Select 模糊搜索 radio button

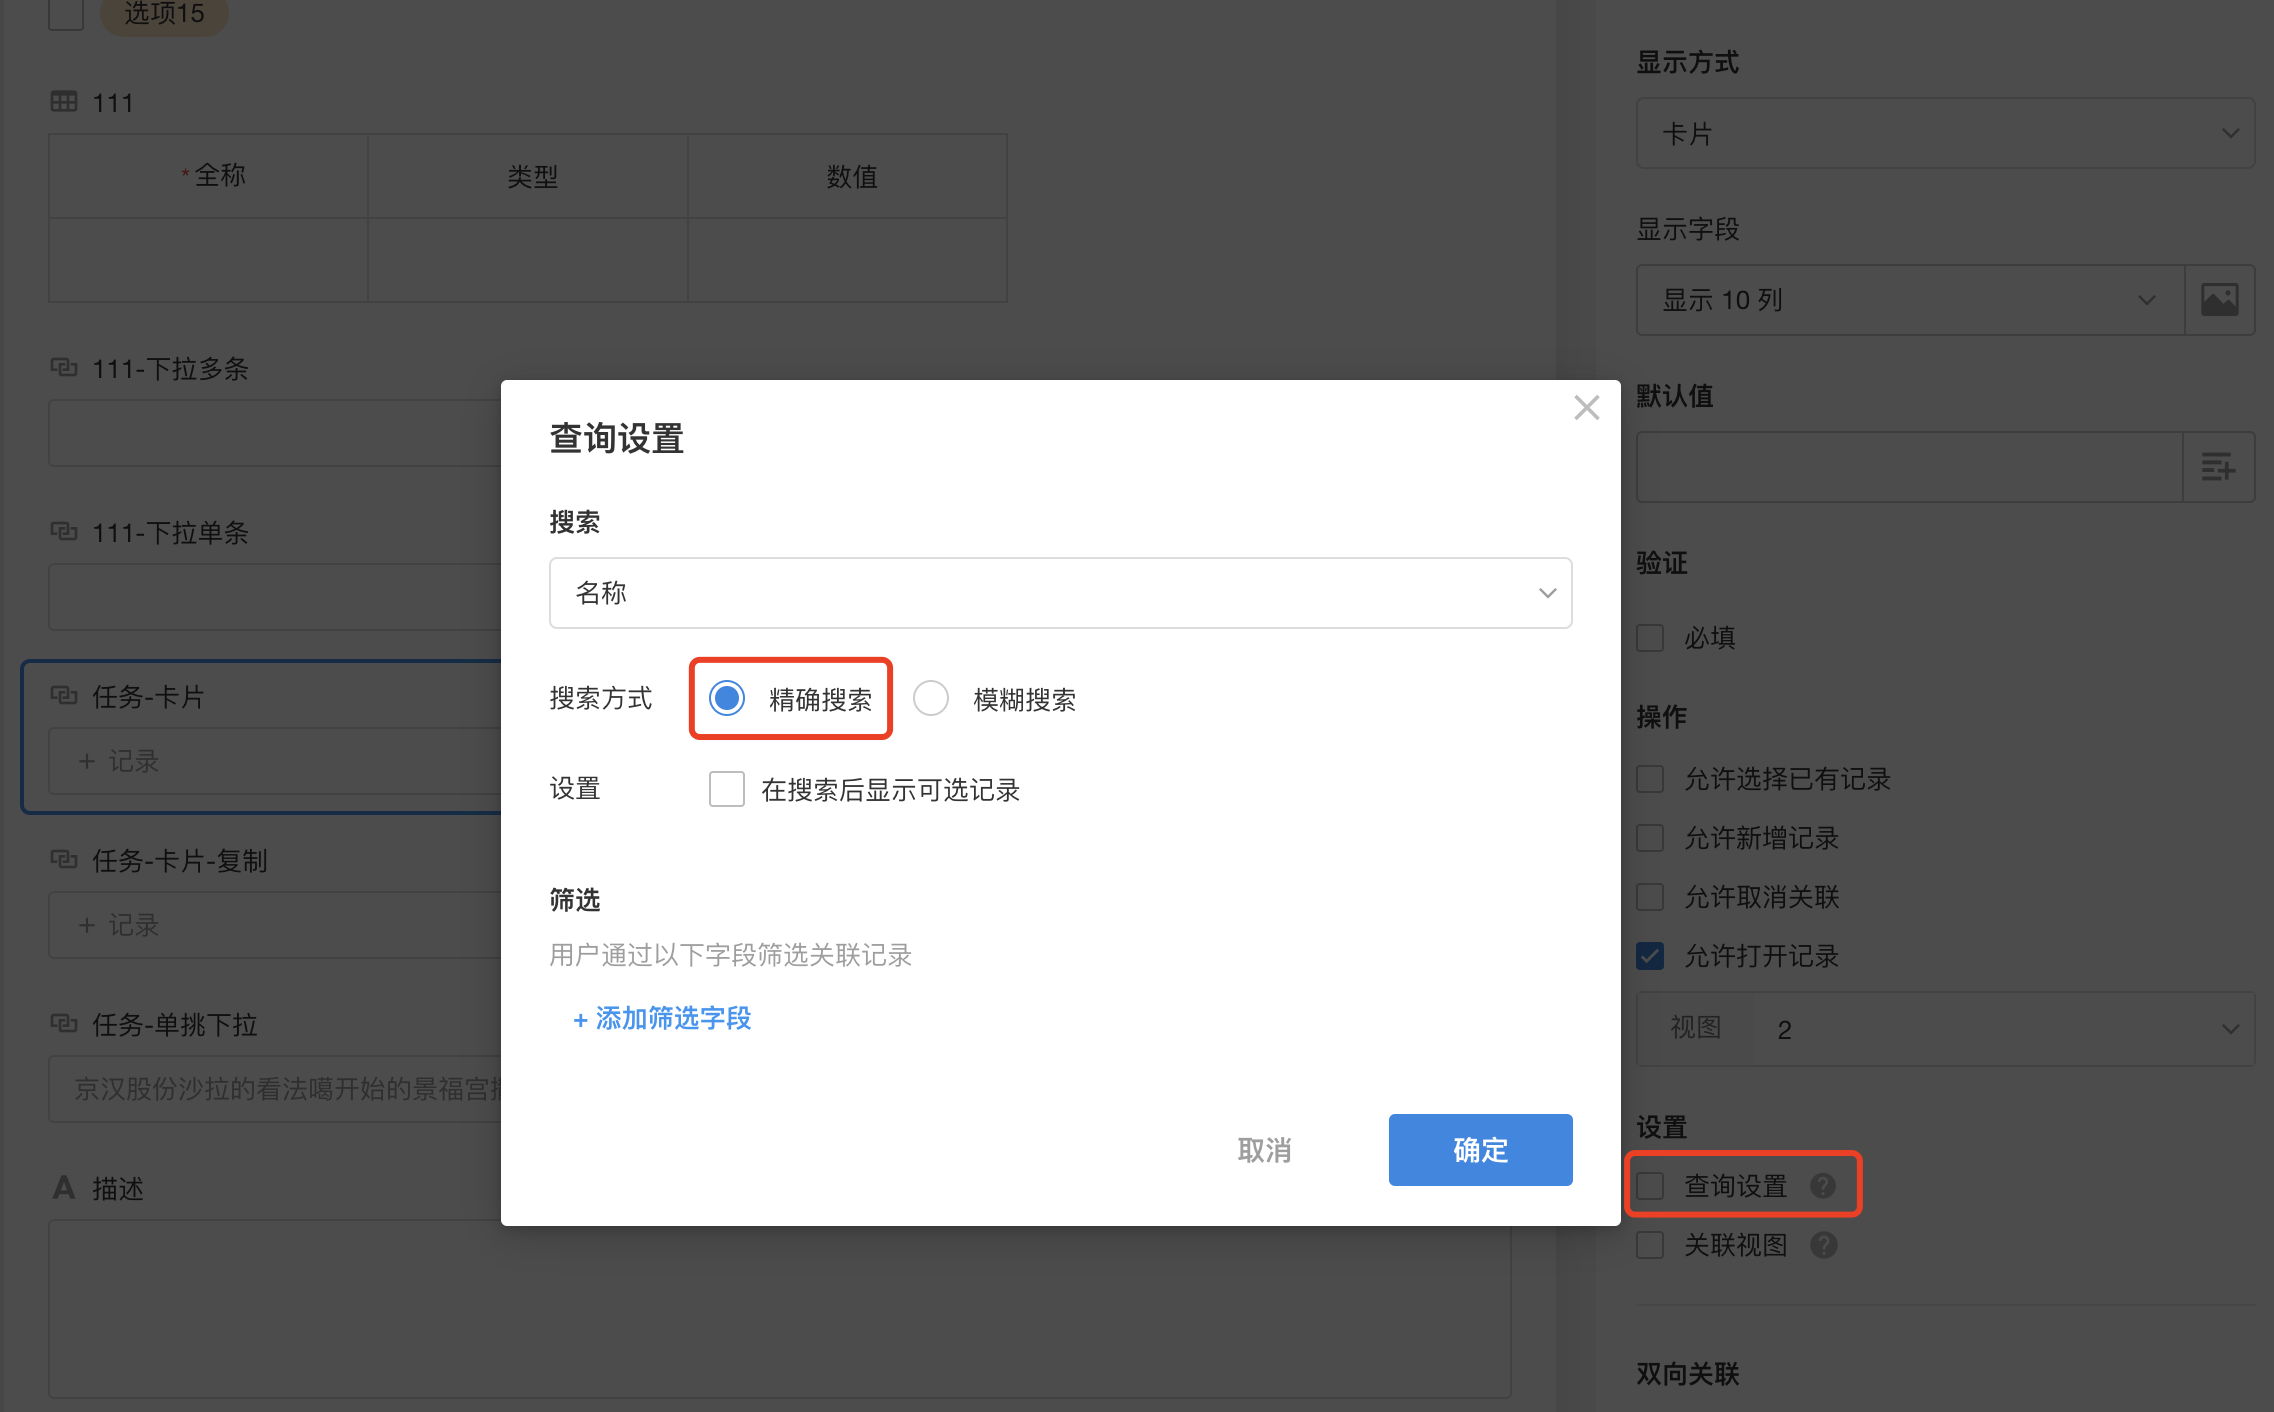pyautogui.click(x=931, y=698)
